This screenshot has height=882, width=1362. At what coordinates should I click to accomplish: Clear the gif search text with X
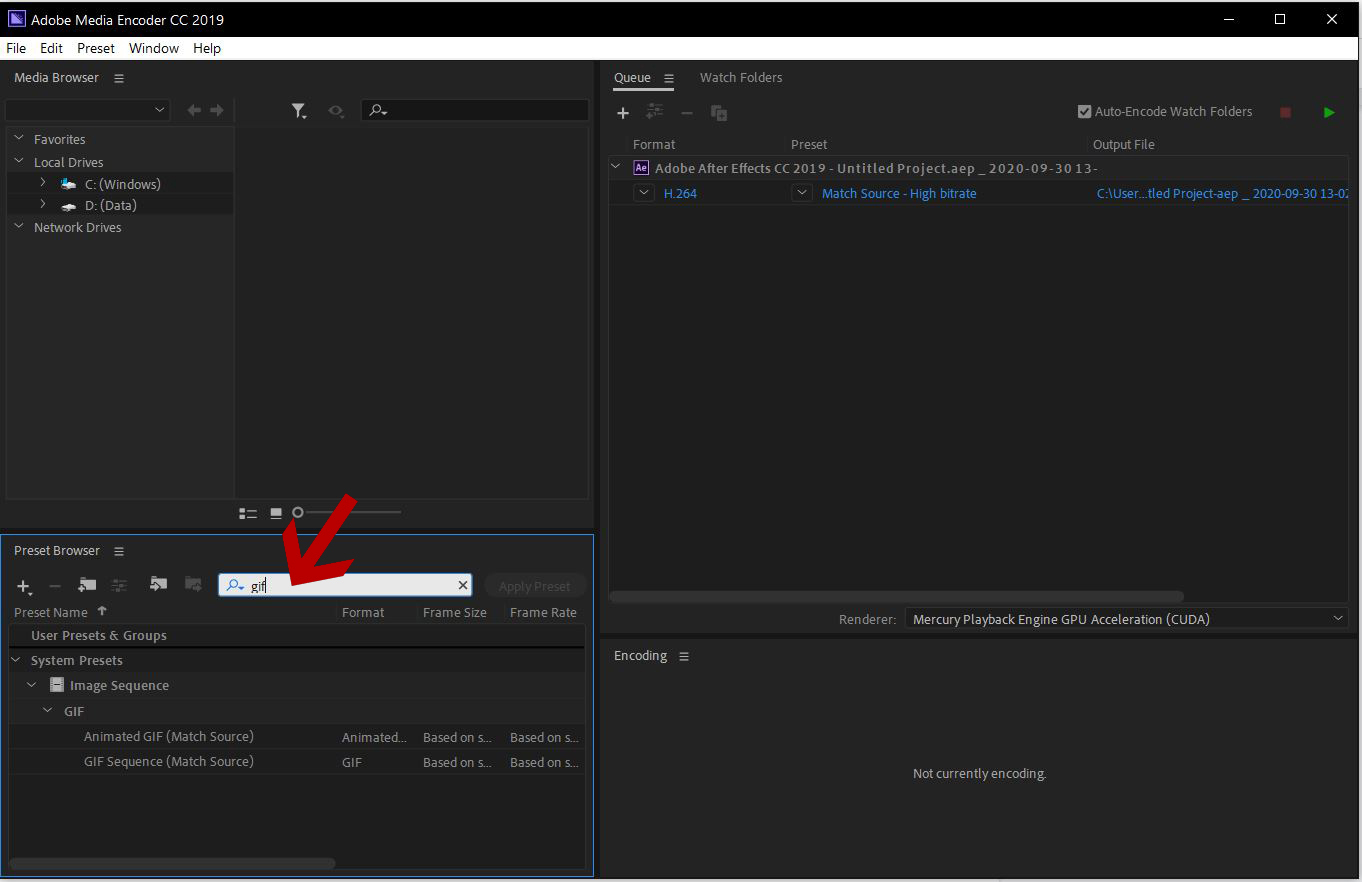(x=463, y=585)
